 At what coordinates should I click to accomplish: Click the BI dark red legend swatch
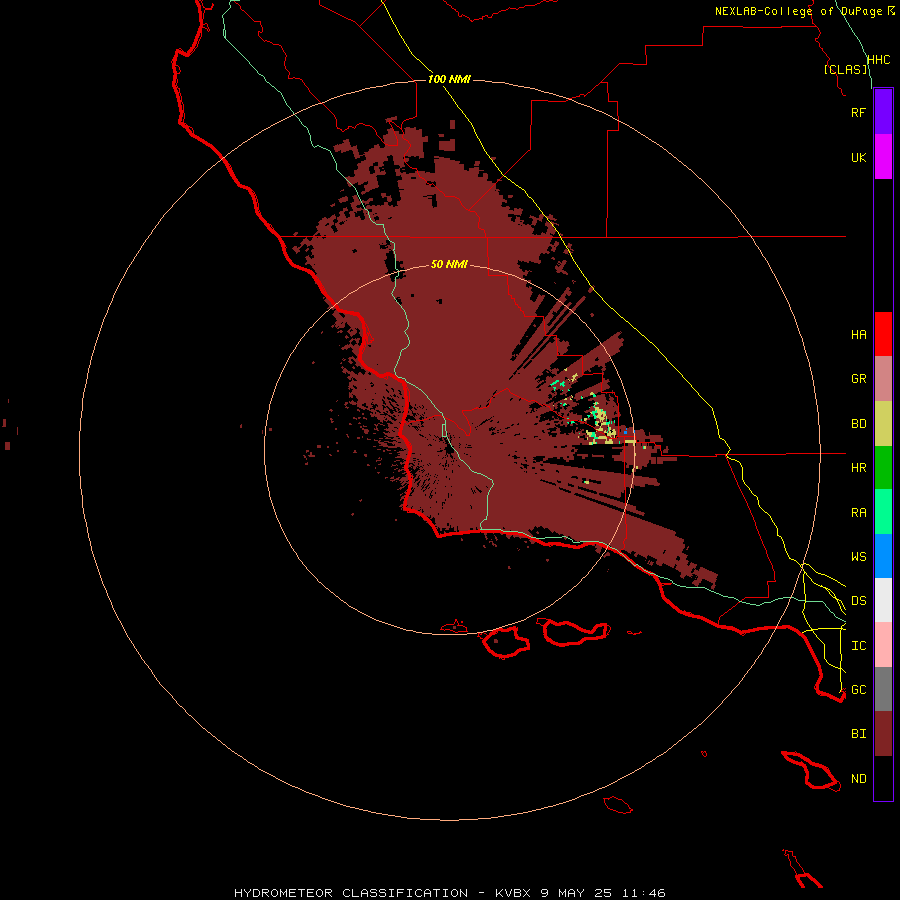(x=883, y=734)
